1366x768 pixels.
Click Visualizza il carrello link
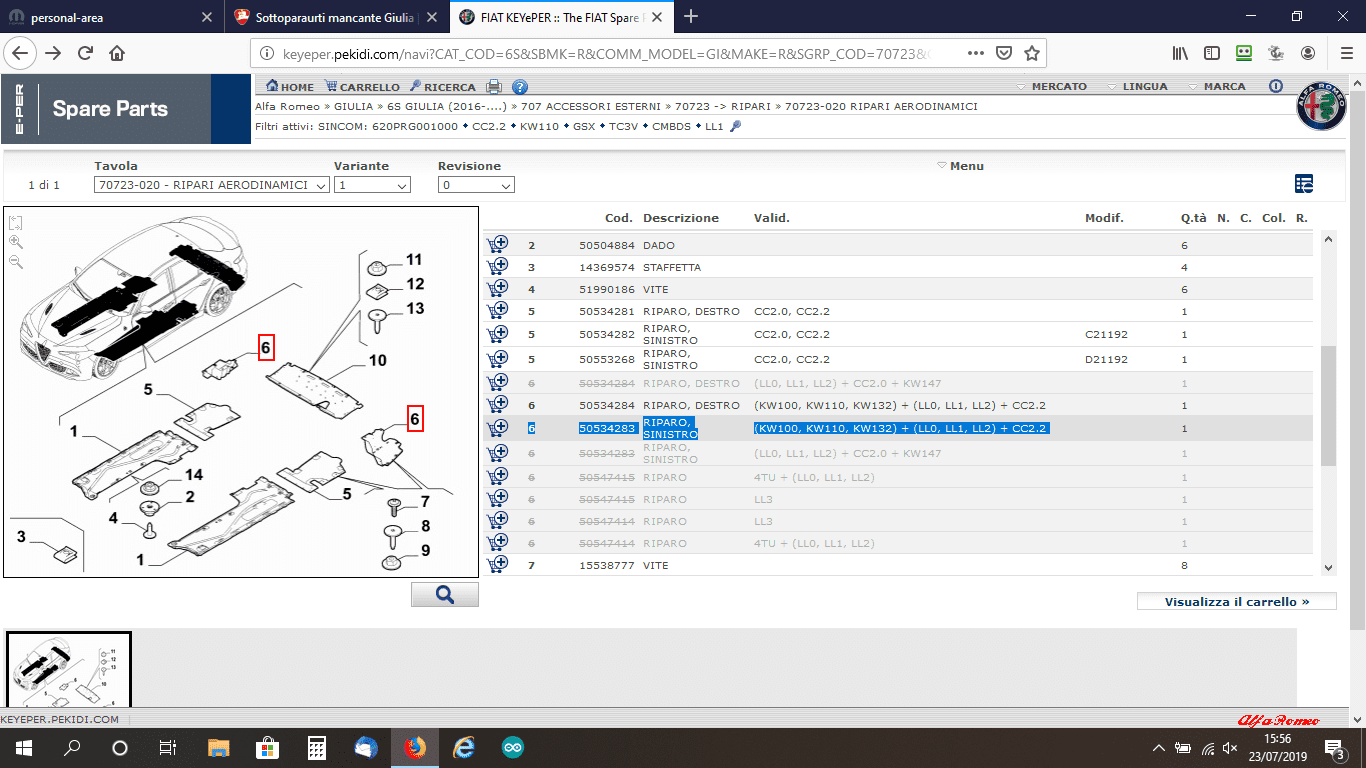(x=1237, y=602)
